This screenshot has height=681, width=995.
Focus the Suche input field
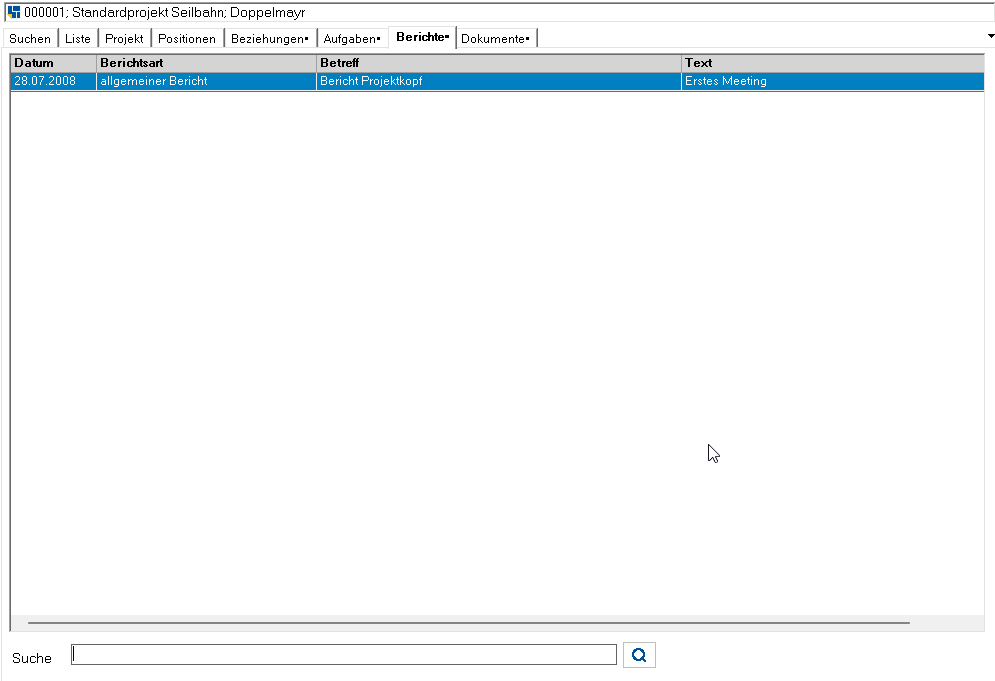(x=344, y=655)
